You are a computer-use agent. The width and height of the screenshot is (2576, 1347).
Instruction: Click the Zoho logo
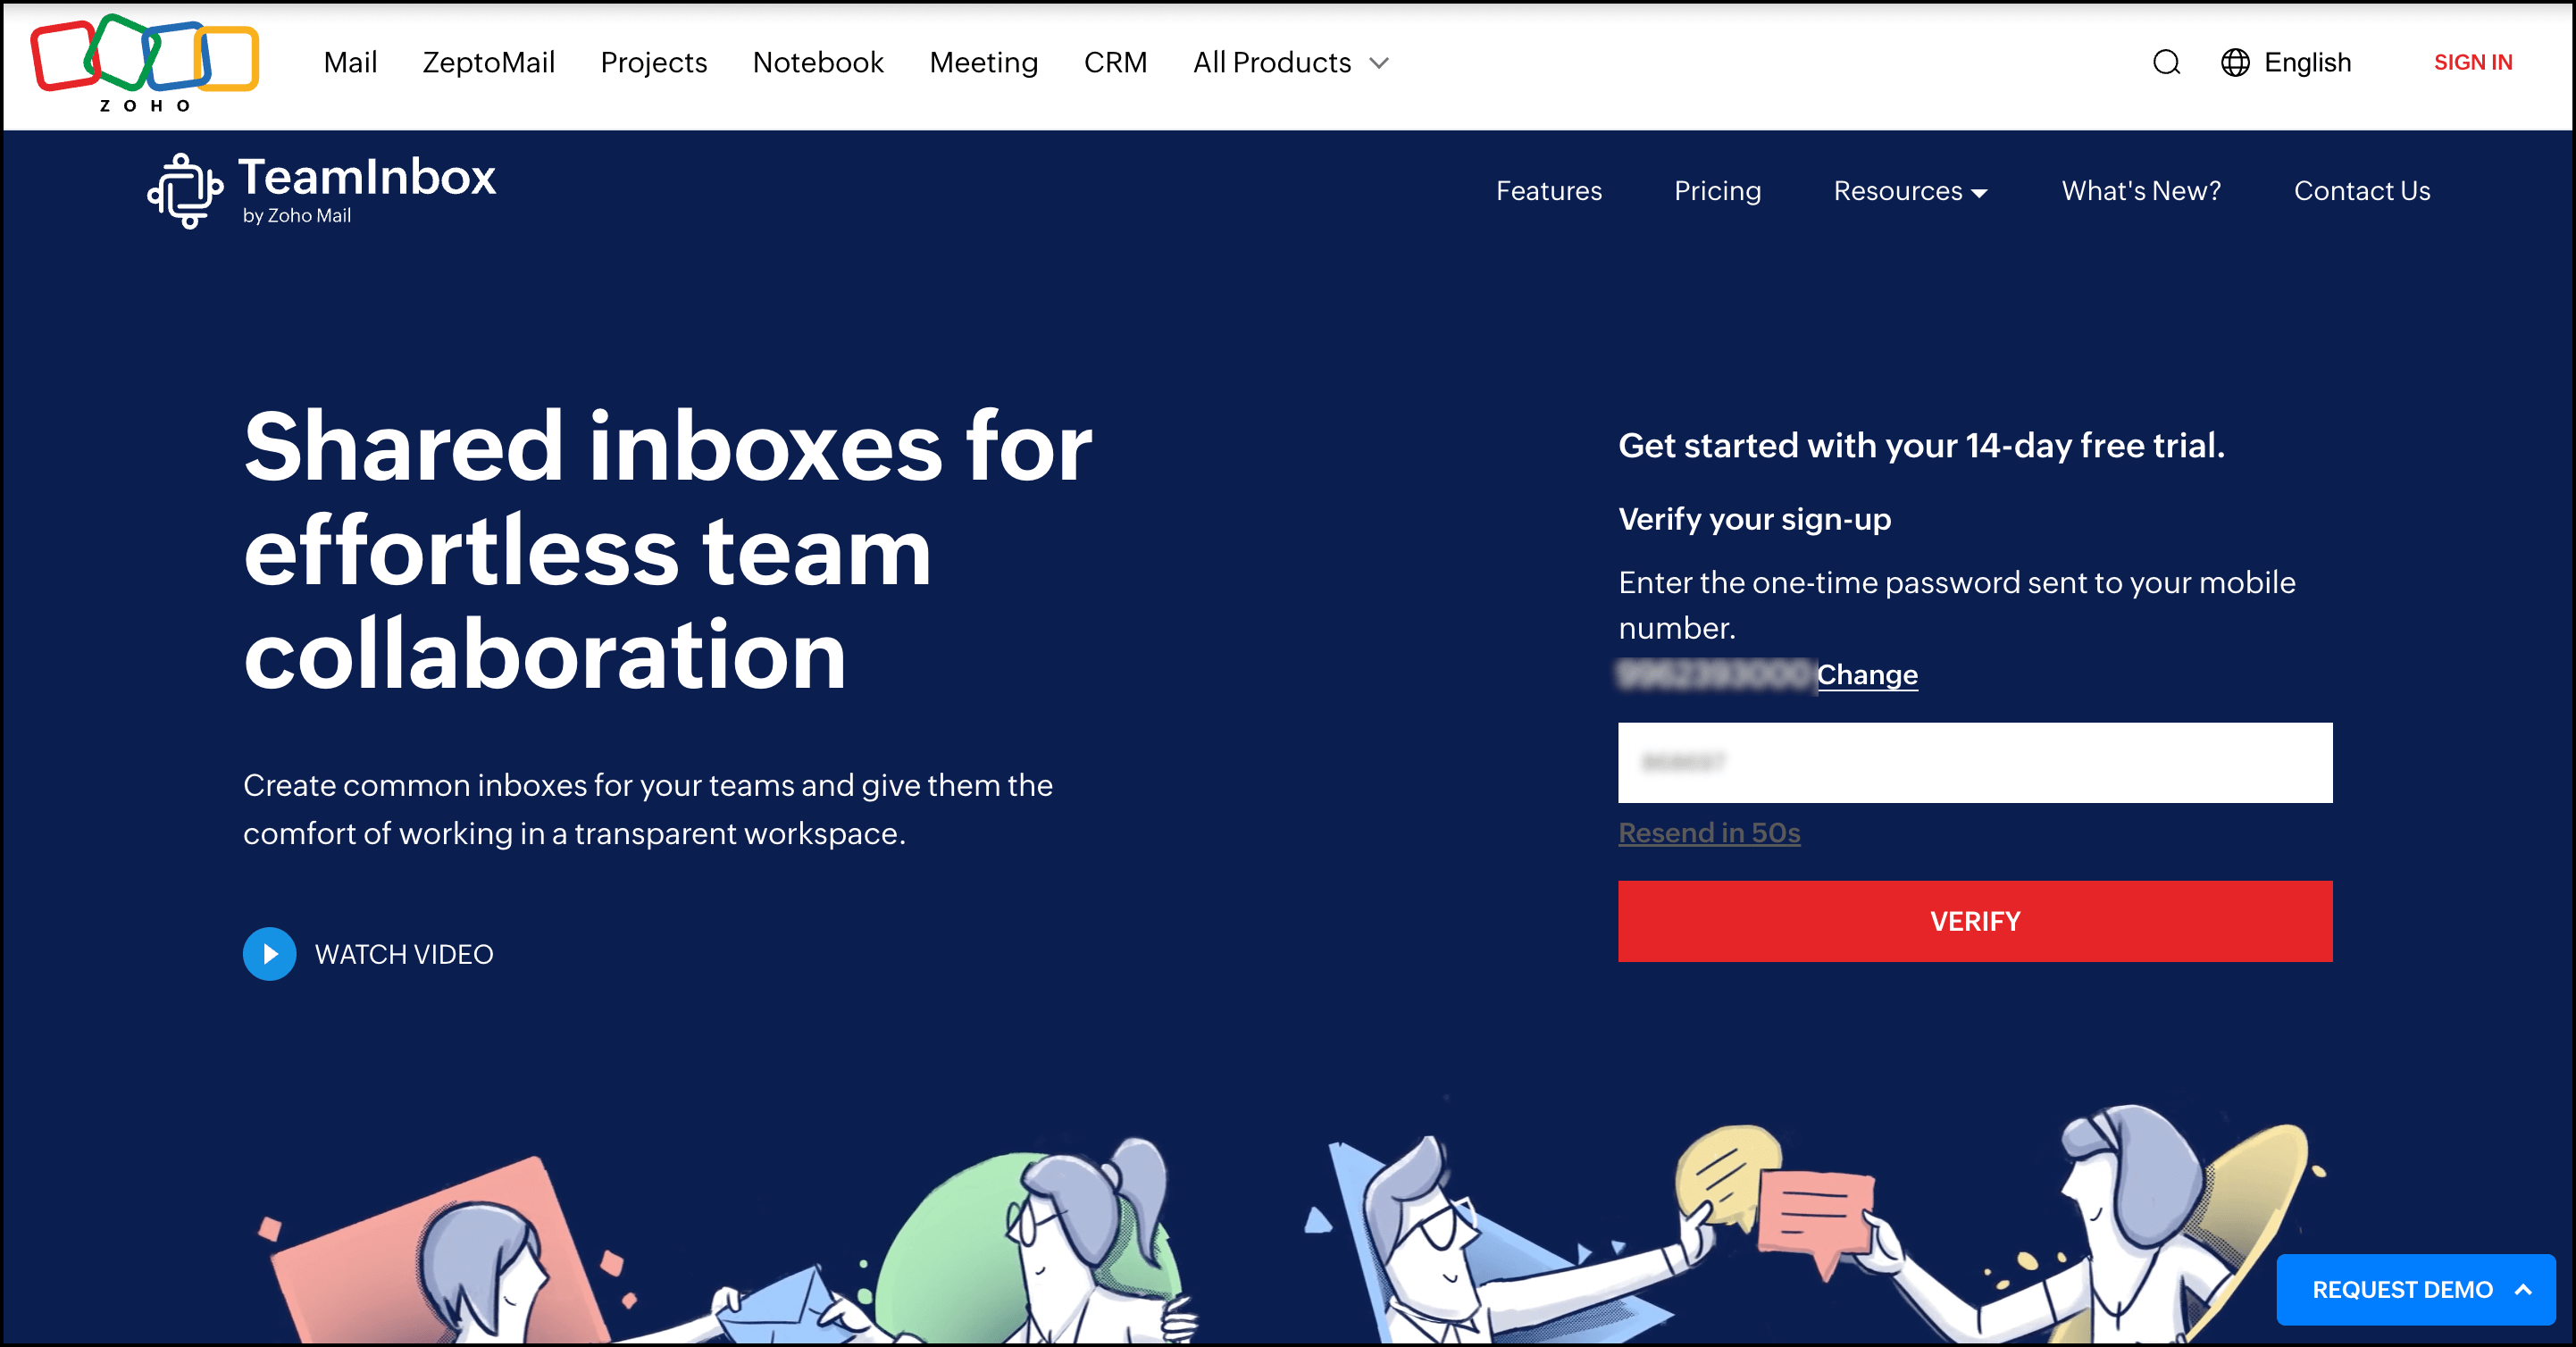(x=145, y=62)
